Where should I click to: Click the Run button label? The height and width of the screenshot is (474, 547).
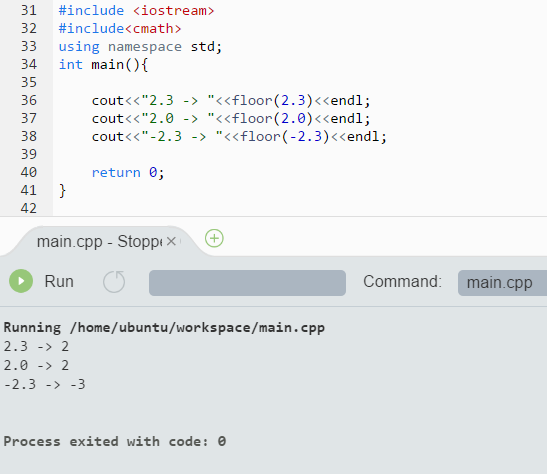pyautogui.click(x=59, y=281)
